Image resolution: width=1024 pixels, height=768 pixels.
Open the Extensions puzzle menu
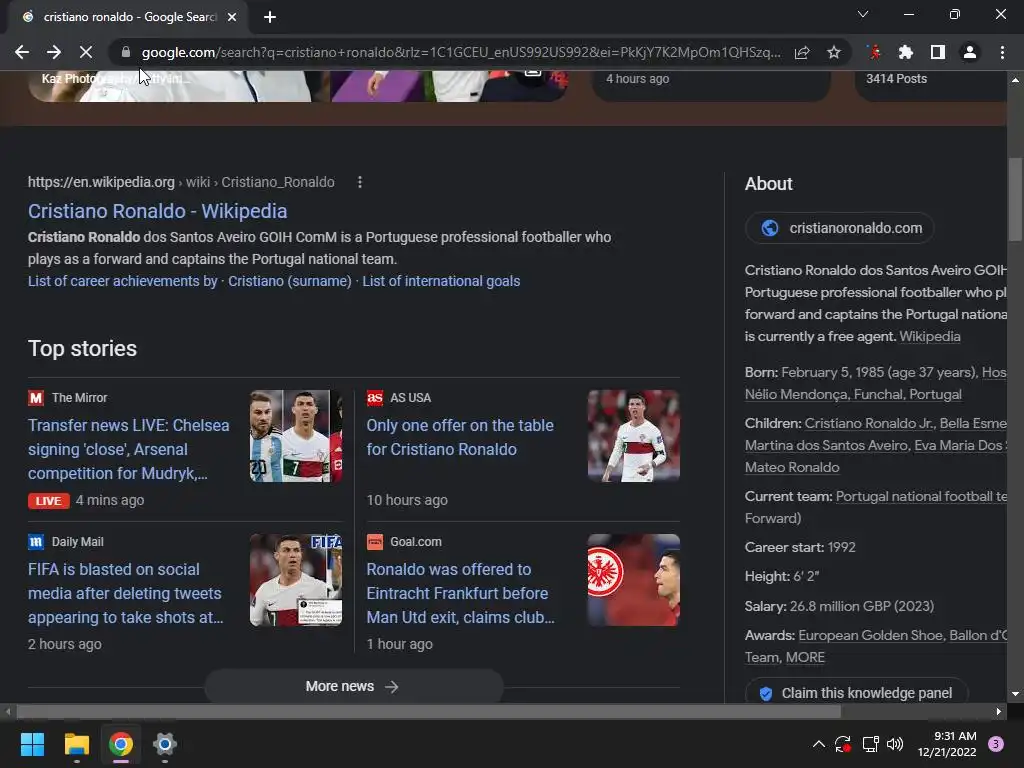(906, 52)
